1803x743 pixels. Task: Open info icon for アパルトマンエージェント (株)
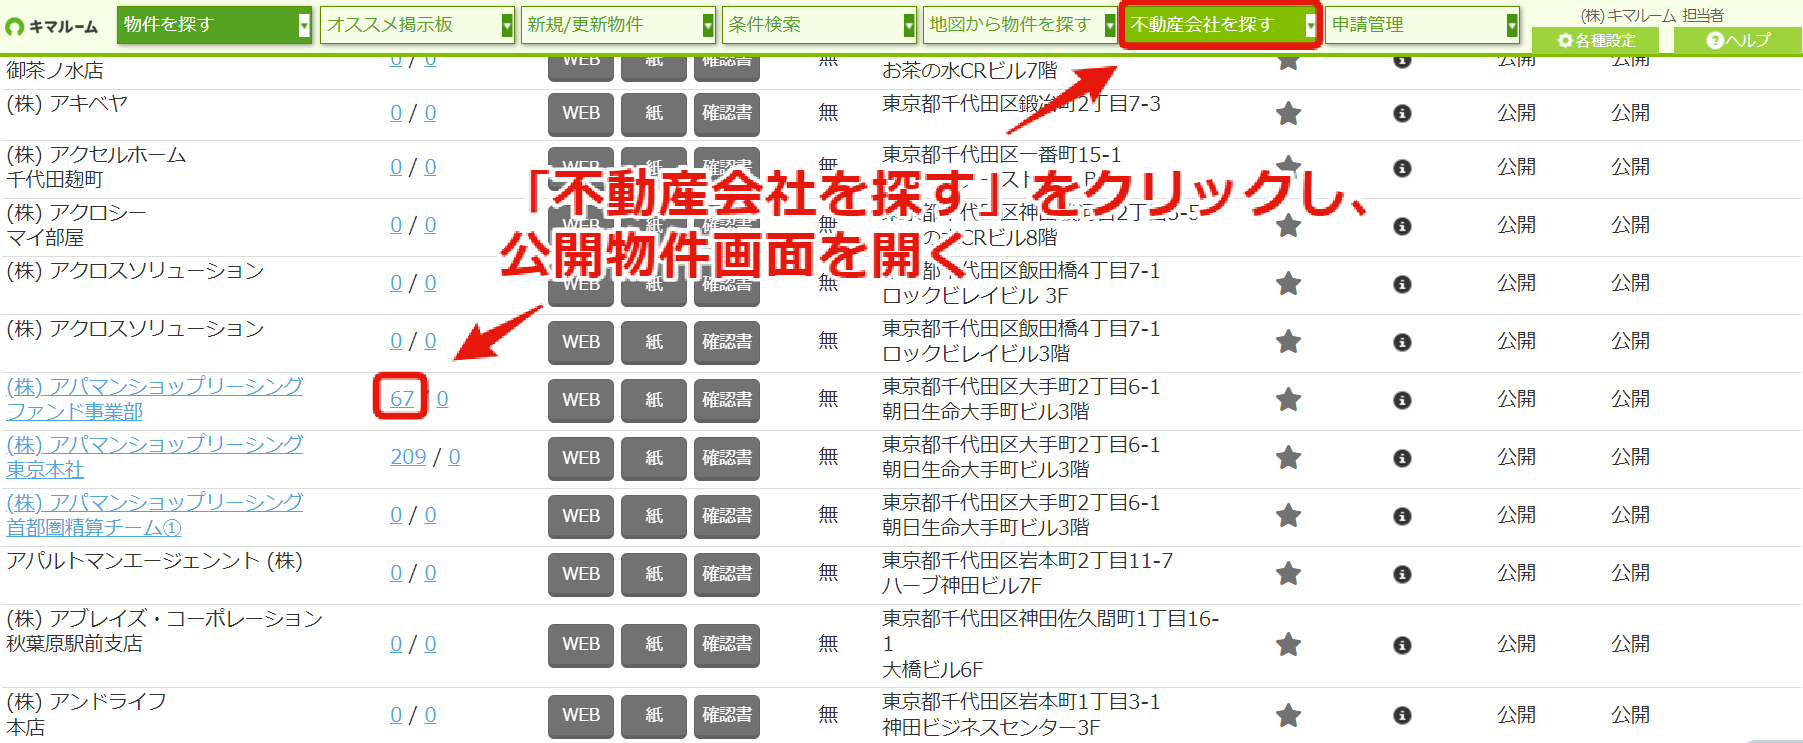1402,574
